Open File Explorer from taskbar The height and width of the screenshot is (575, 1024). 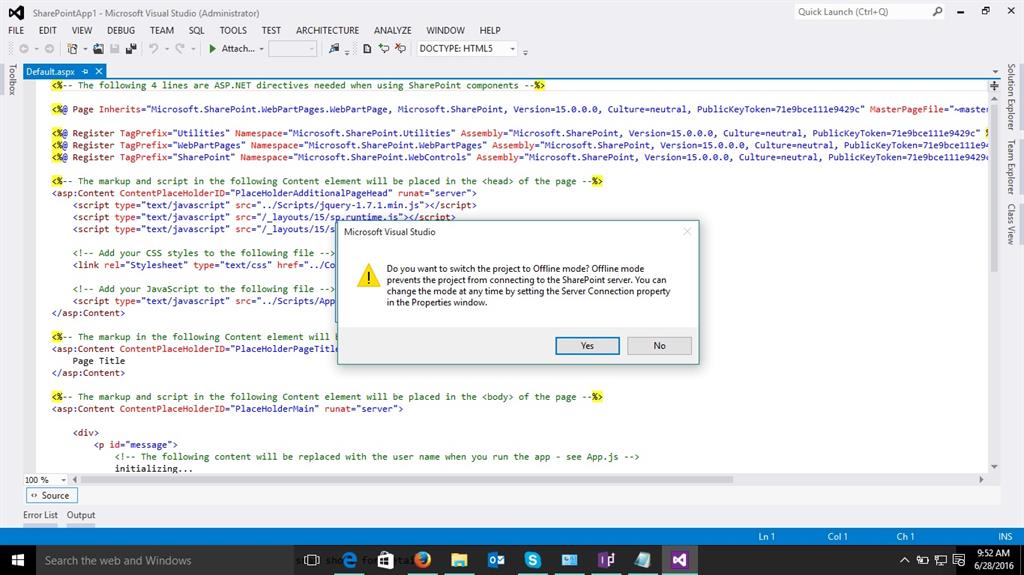click(x=459, y=560)
